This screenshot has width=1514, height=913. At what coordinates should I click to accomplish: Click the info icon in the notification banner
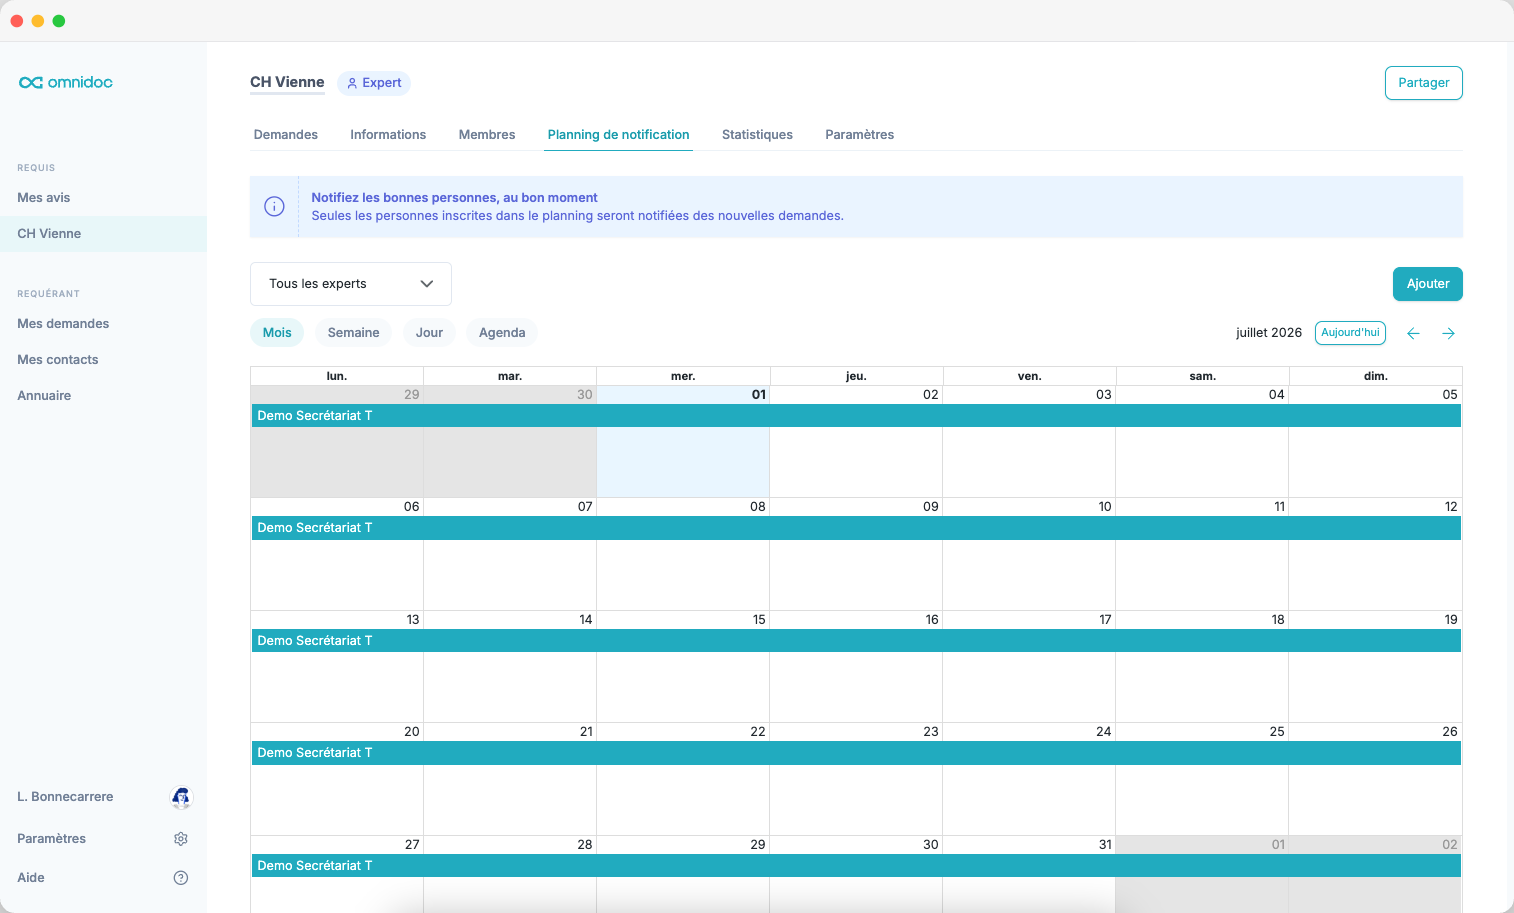(x=274, y=206)
